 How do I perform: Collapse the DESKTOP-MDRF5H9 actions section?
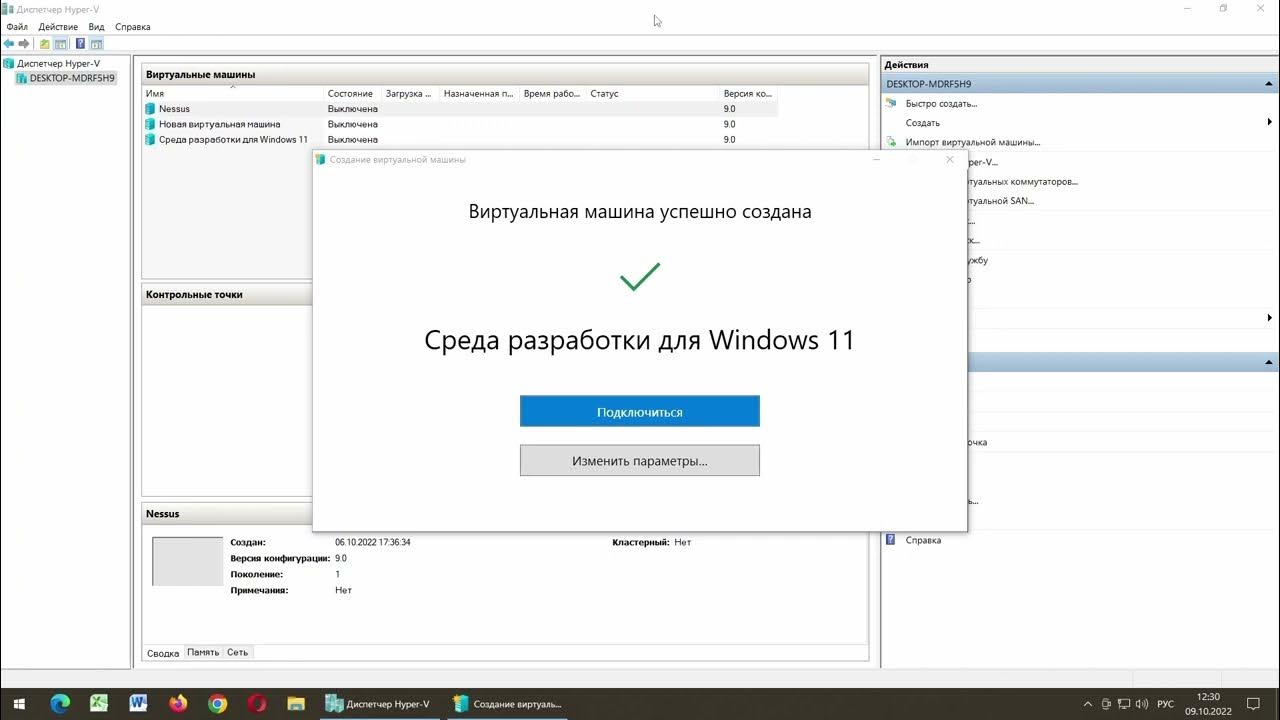1270,84
